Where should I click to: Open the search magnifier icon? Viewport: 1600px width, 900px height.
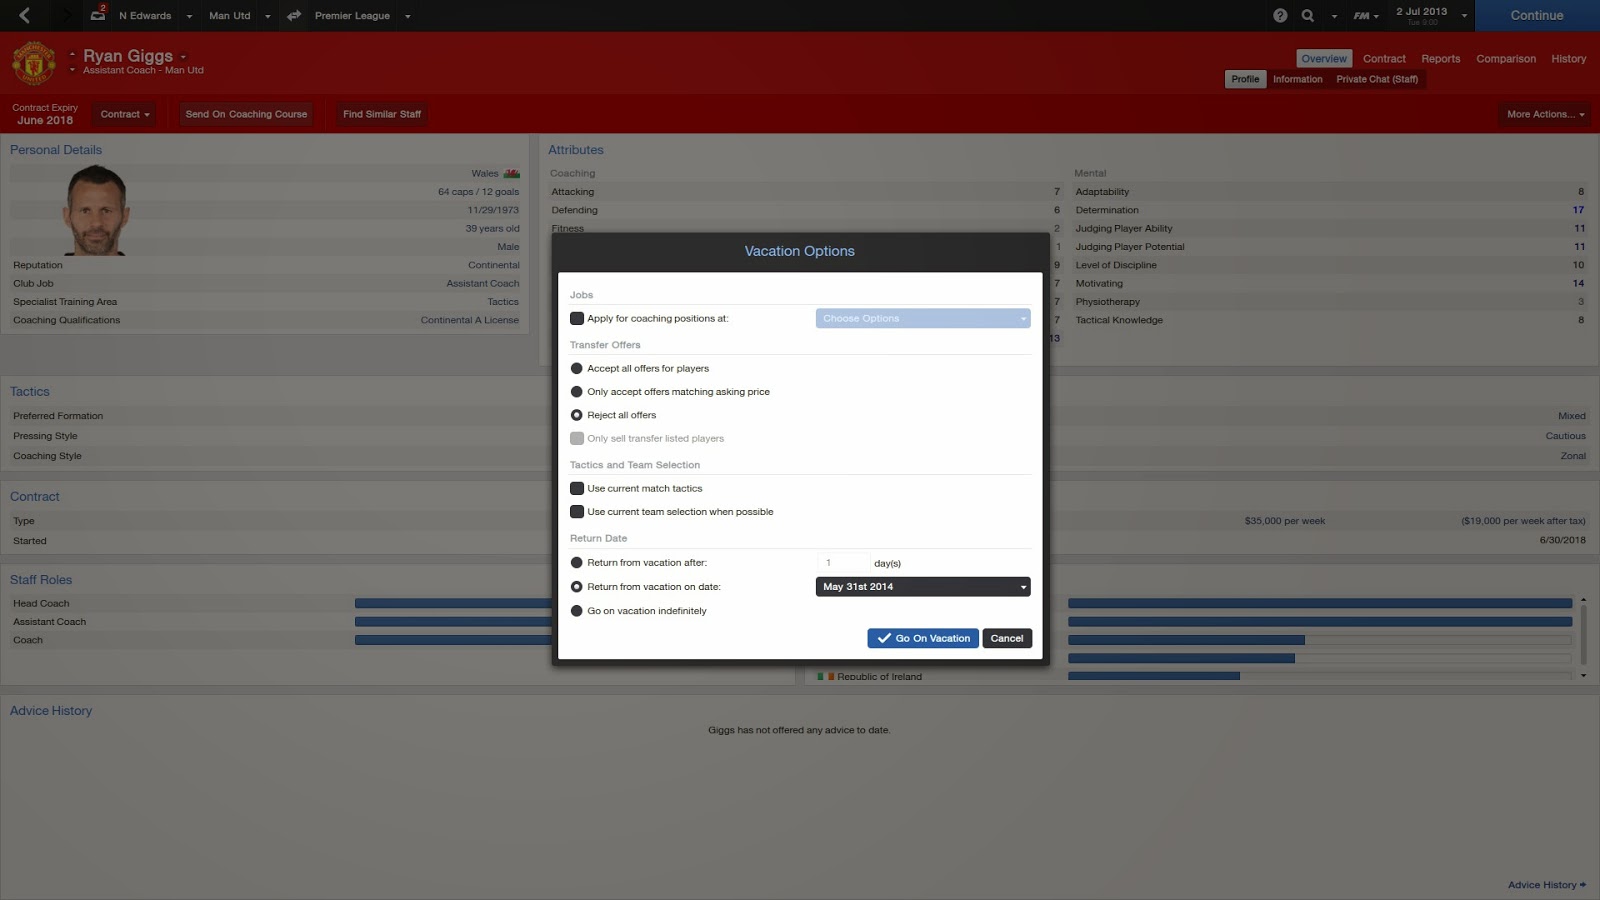pyautogui.click(x=1308, y=16)
